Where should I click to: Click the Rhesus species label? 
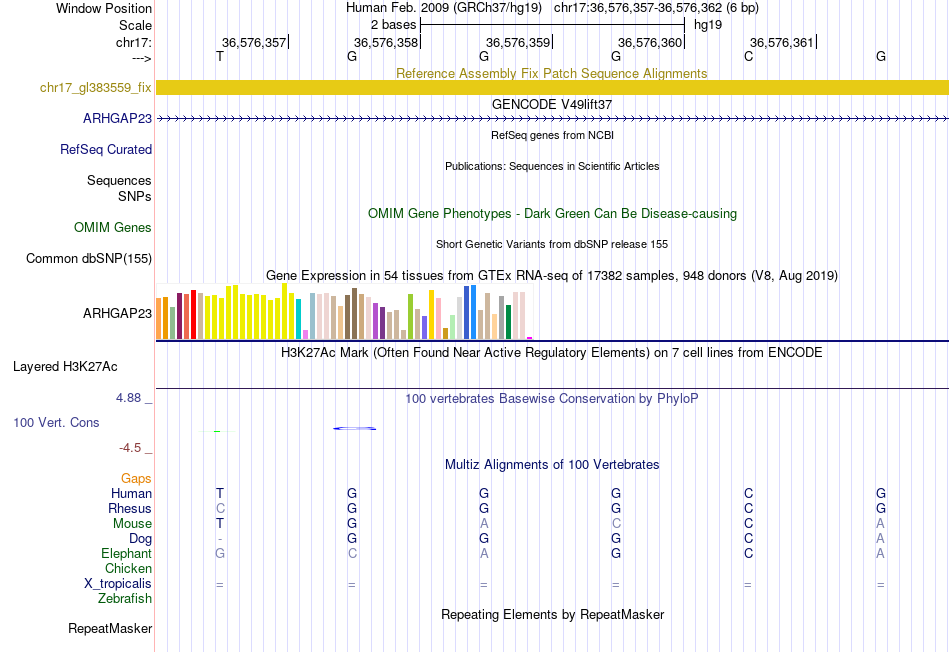(x=130, y=508)
